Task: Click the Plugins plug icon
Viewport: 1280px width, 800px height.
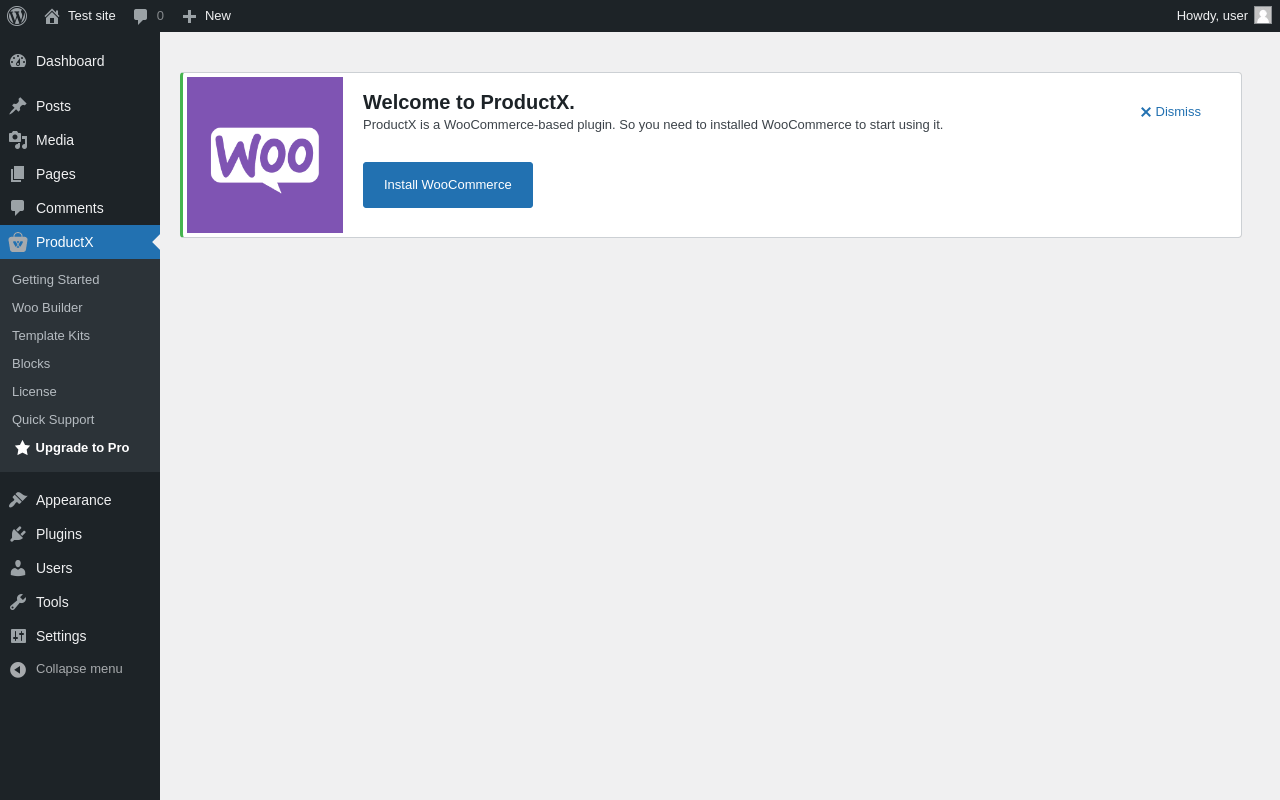Action: [x=18, y=534]
